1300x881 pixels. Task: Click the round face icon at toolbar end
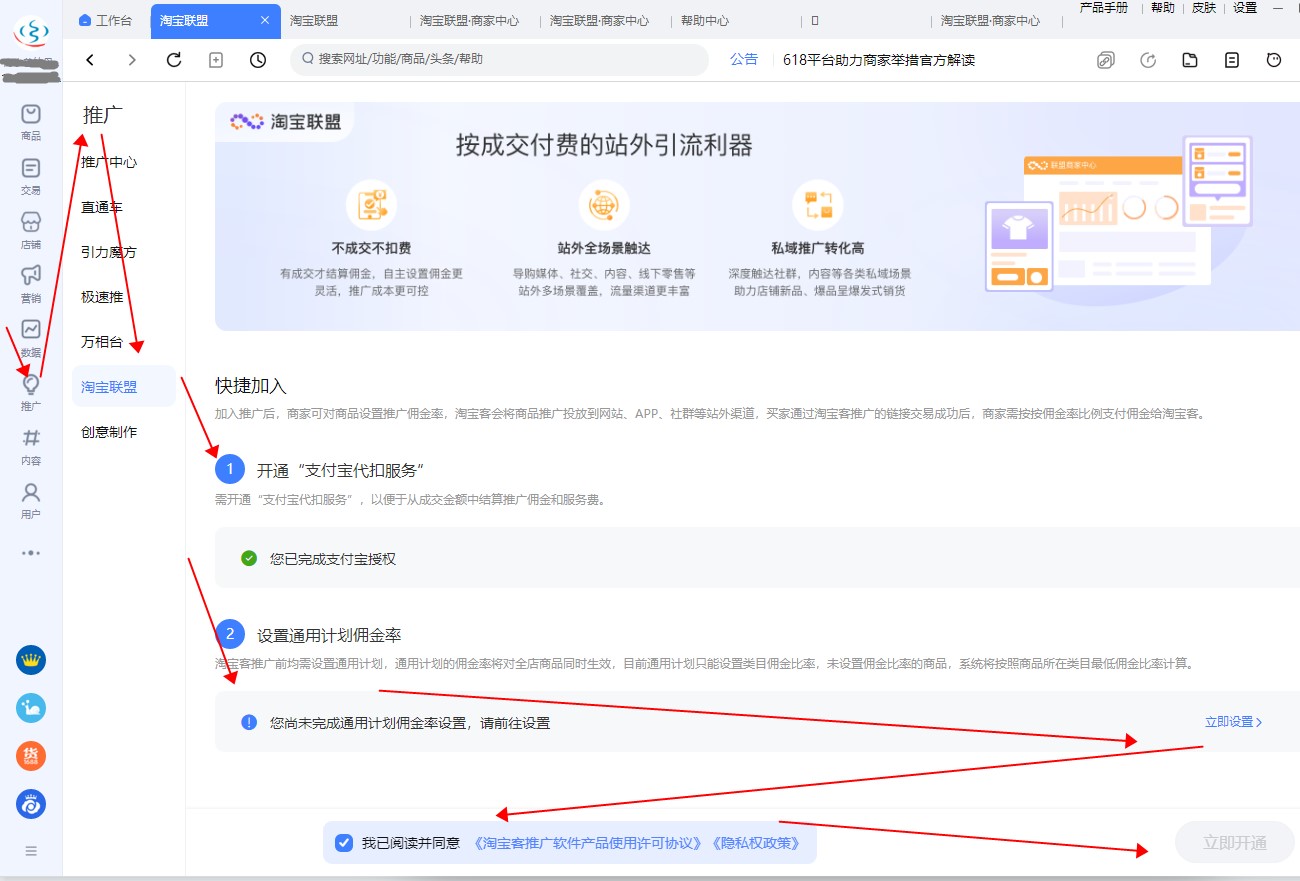coord(1274,60)
